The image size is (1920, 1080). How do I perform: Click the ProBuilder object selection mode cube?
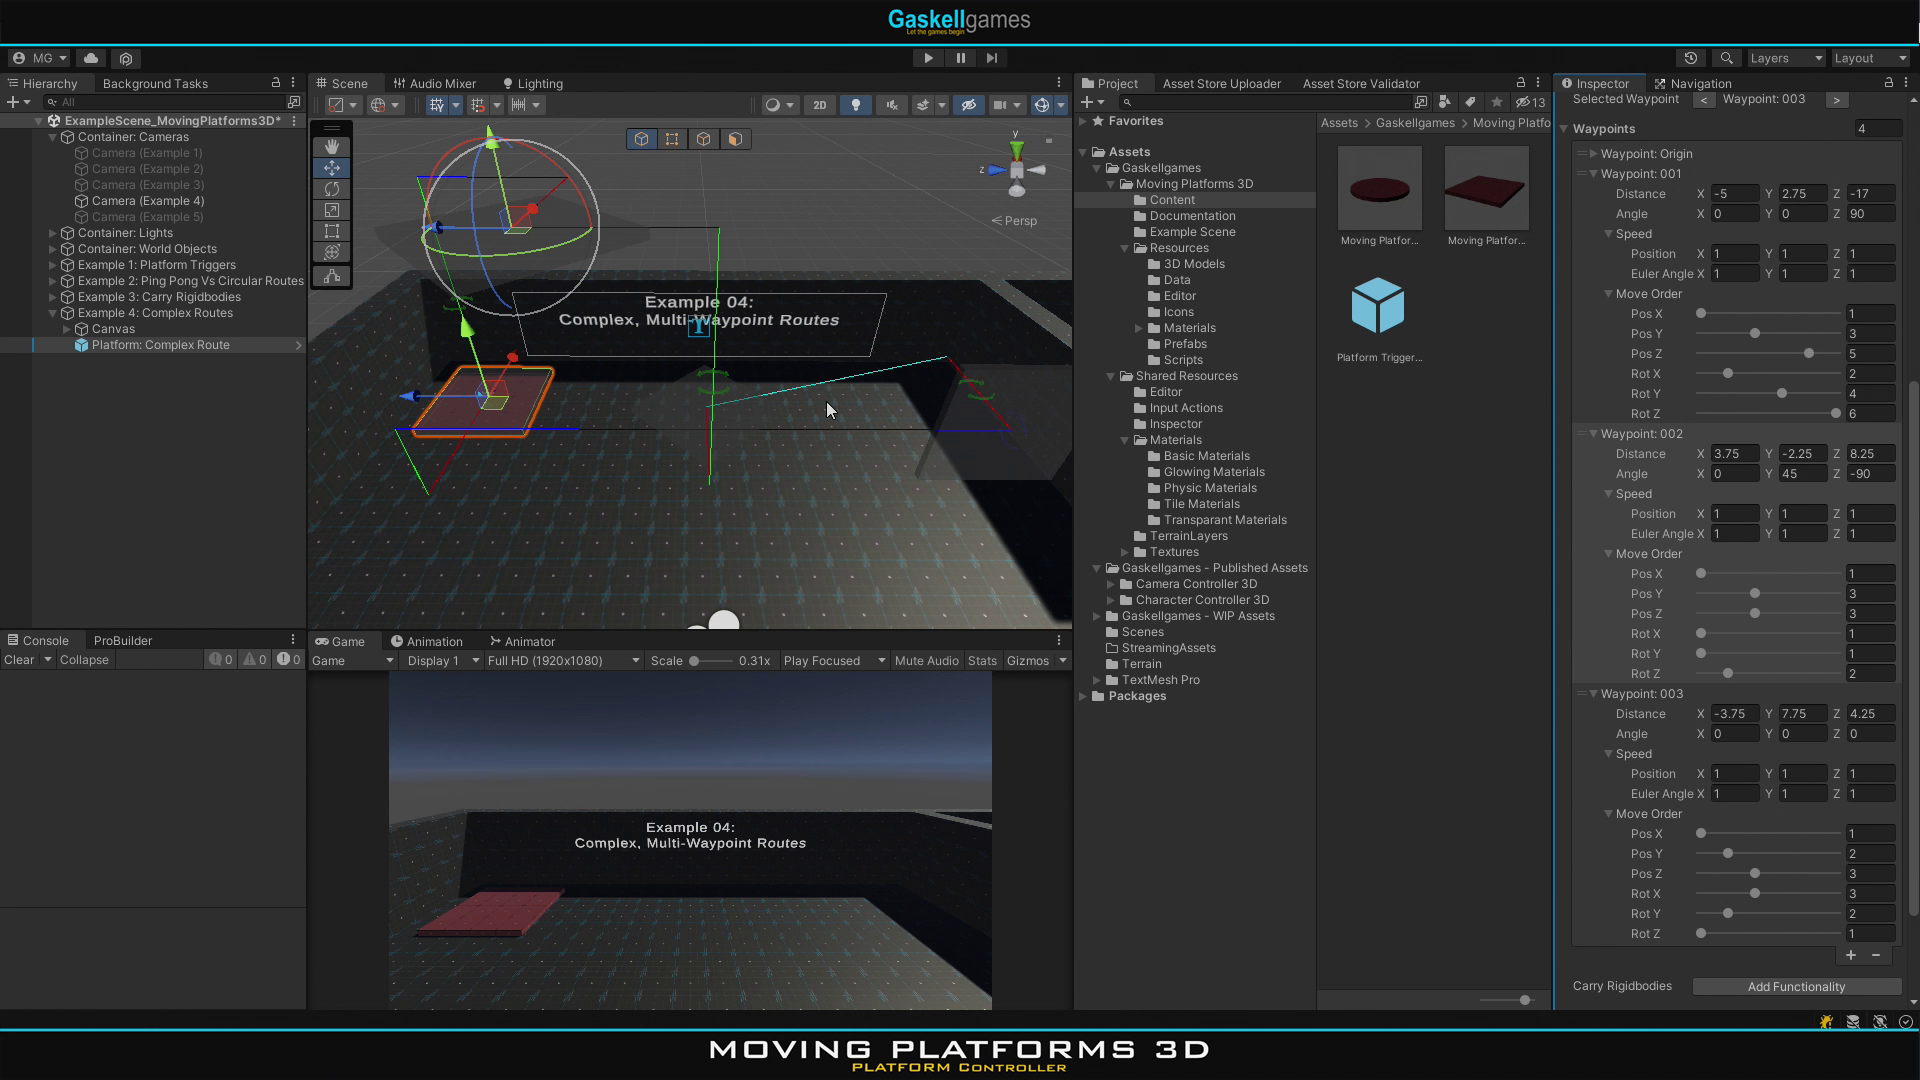pos(641,139)
